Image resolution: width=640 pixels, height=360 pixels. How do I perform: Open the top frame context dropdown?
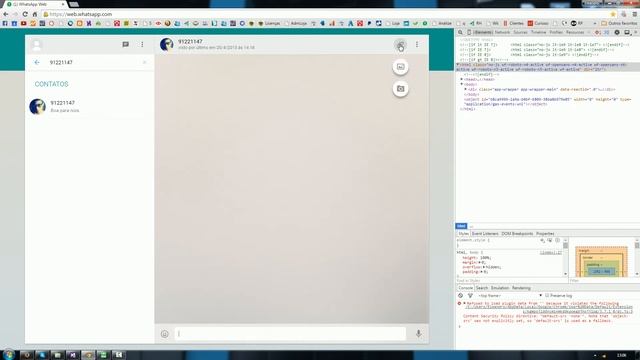tap(510, 296)
